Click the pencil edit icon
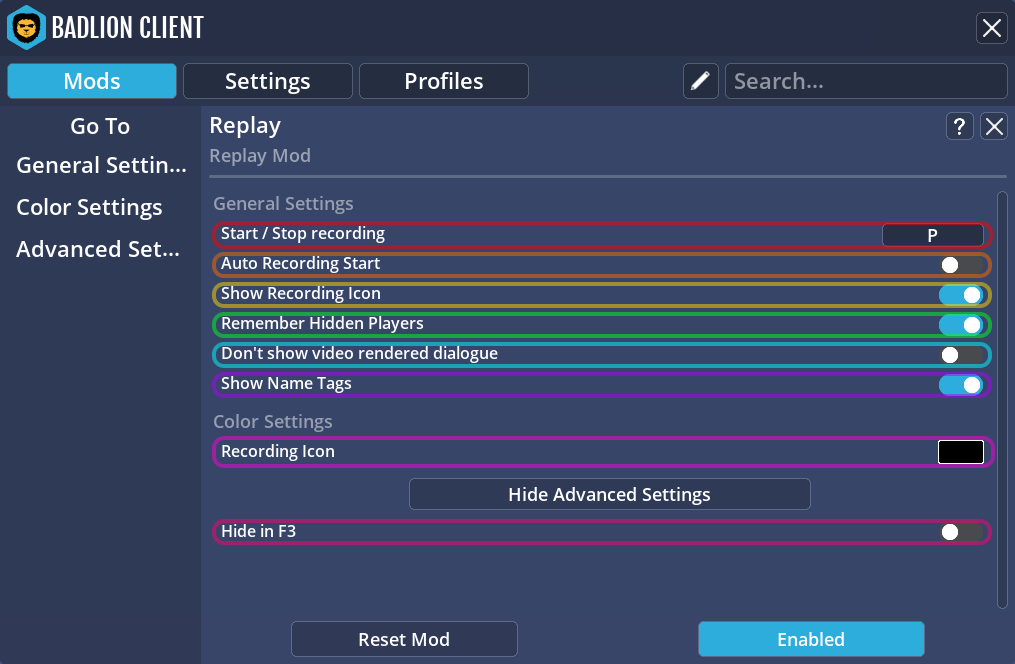The width and height of the screenshot is (1015, 664). point(700,81)
